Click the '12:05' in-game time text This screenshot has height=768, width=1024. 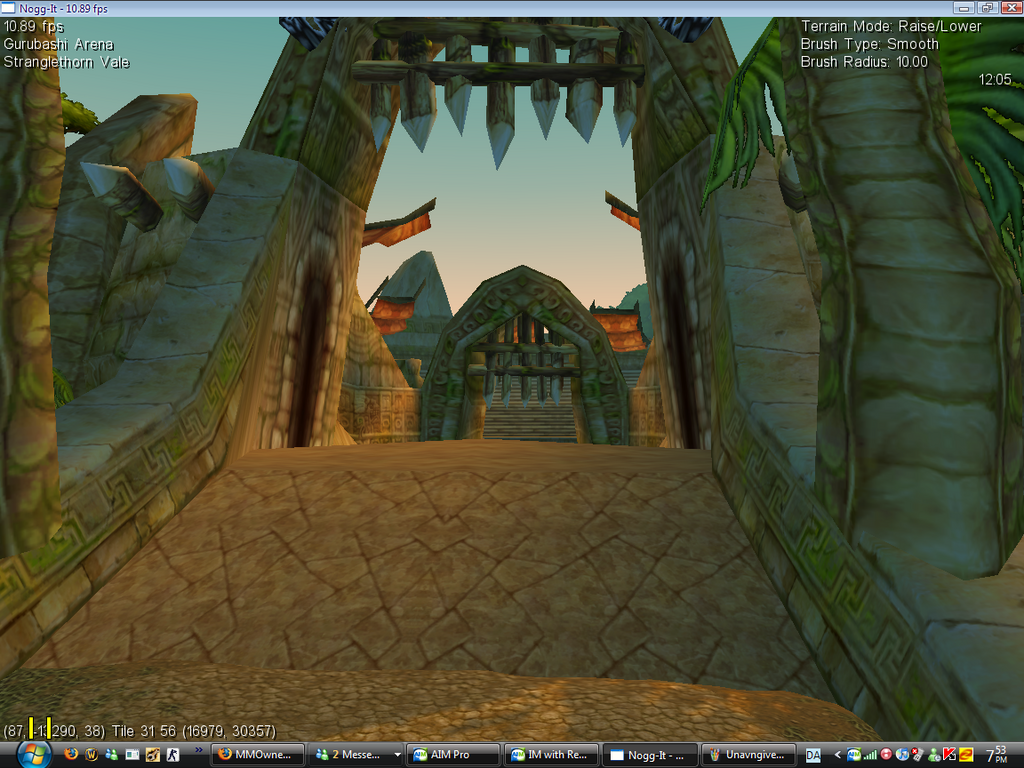pos(995,80)
